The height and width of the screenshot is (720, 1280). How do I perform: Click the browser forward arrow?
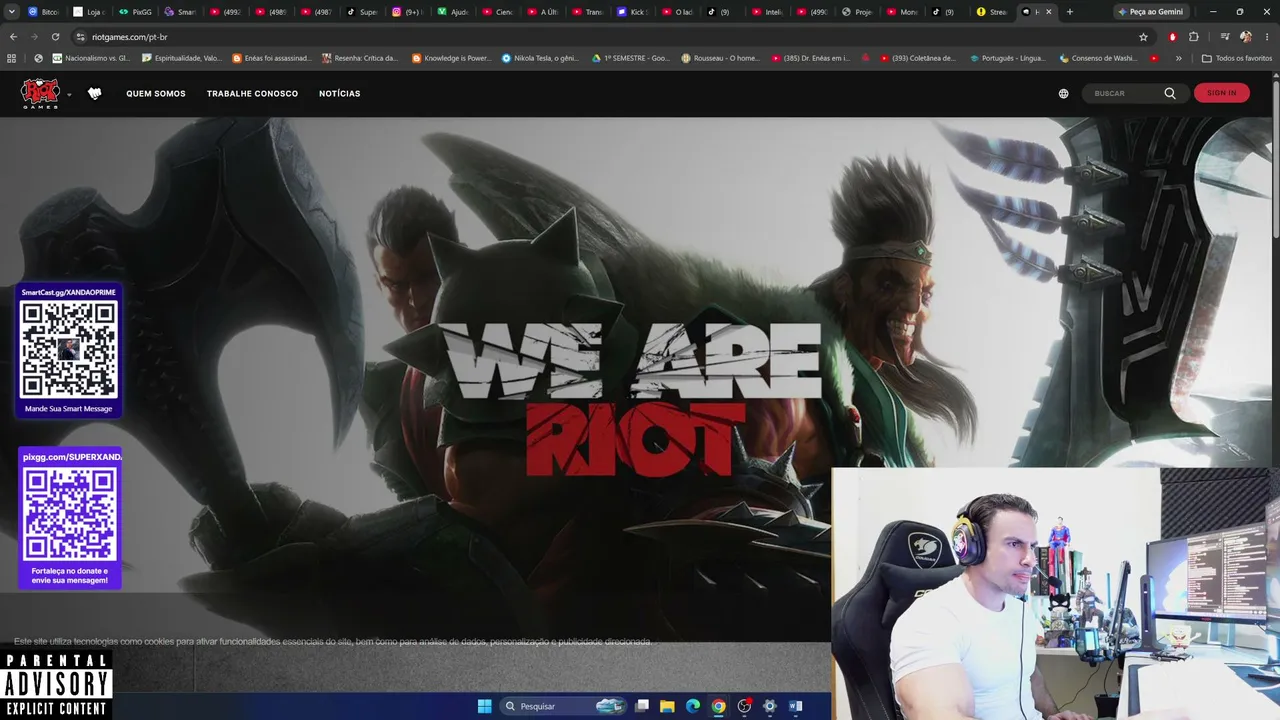click(34, 37)
